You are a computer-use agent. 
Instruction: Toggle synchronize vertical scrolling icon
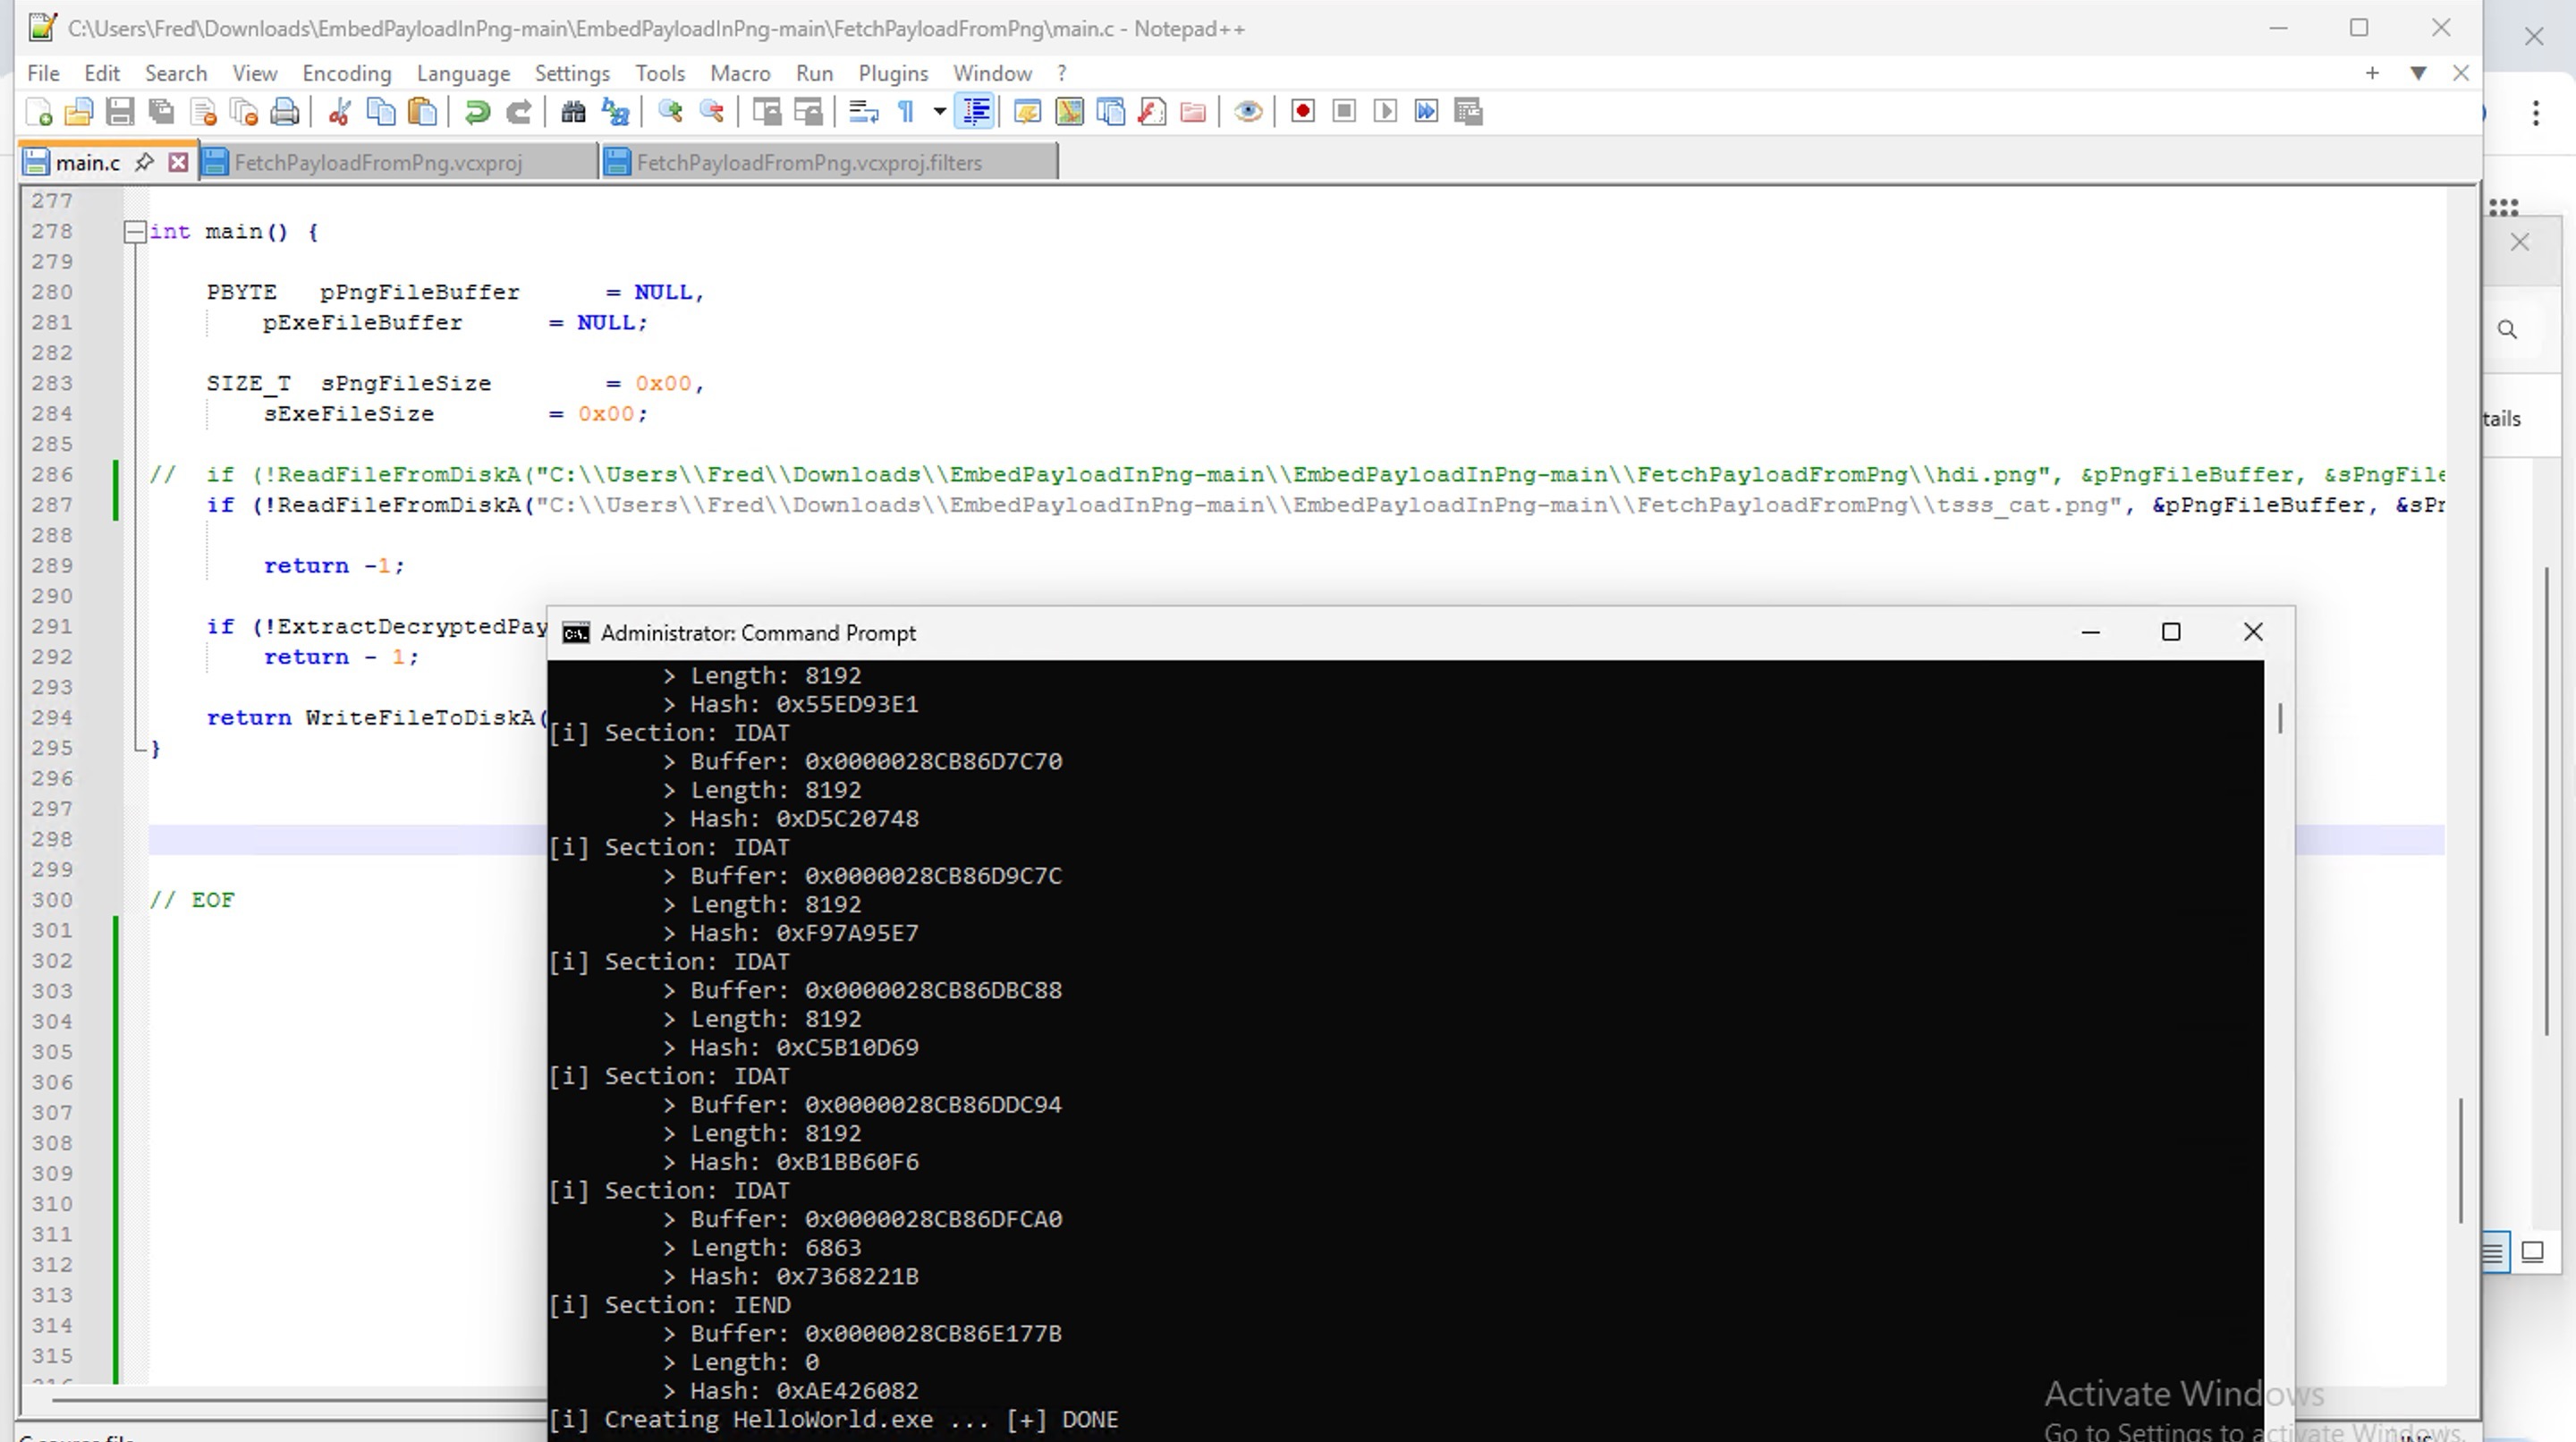click(x=766, y=111)
